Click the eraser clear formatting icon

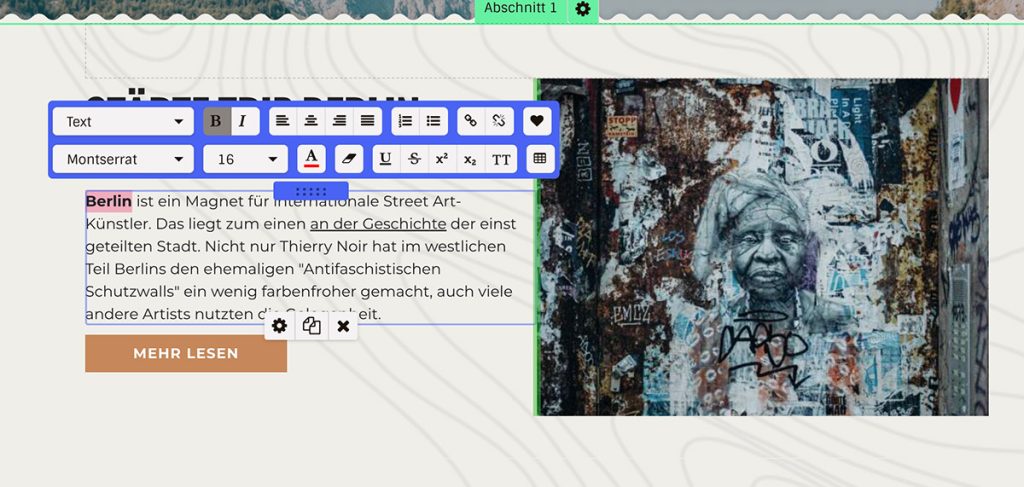[347, 159]
